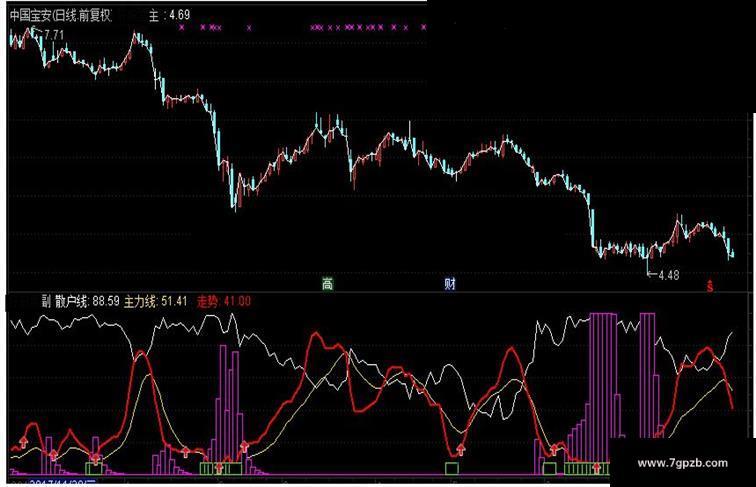The width and height of the screenshot is (756, 487).
Task: Click the red S marker icon
Action: (x=710, y=286)
